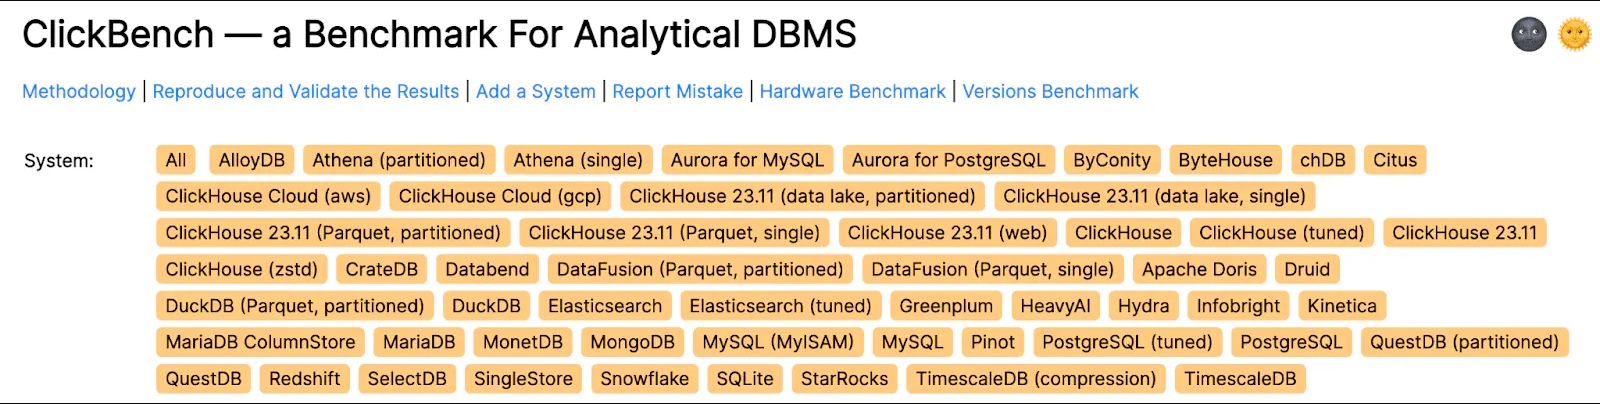Open the Methodology link
1600x404 pixels.
[x=79, y=92]
